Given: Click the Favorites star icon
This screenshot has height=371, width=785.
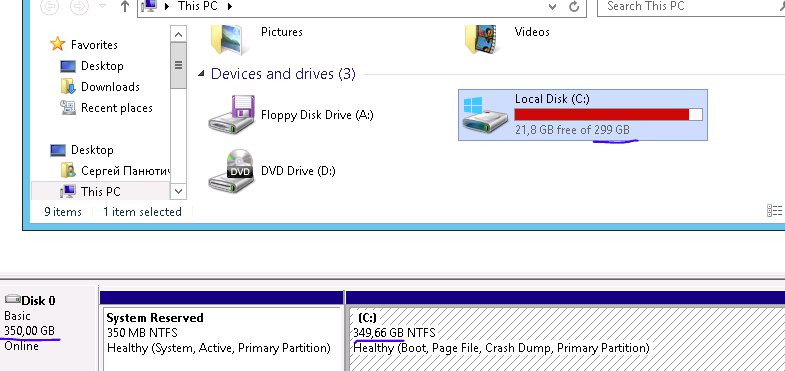Looking at the screenshot, I should click(58, 44).
